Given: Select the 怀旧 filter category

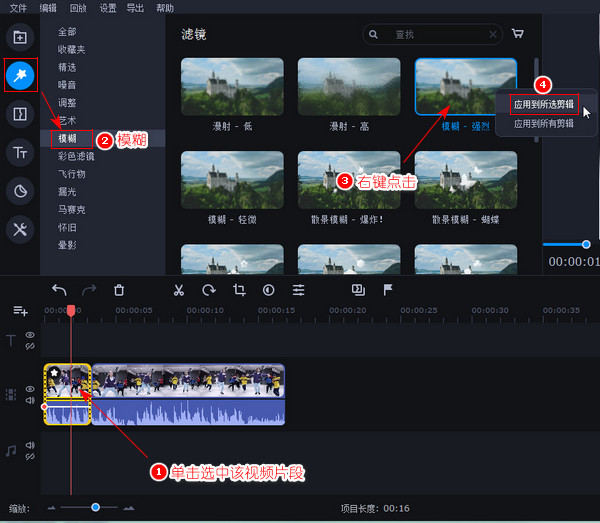Looking at the screenshot, I should coord(67,228).
